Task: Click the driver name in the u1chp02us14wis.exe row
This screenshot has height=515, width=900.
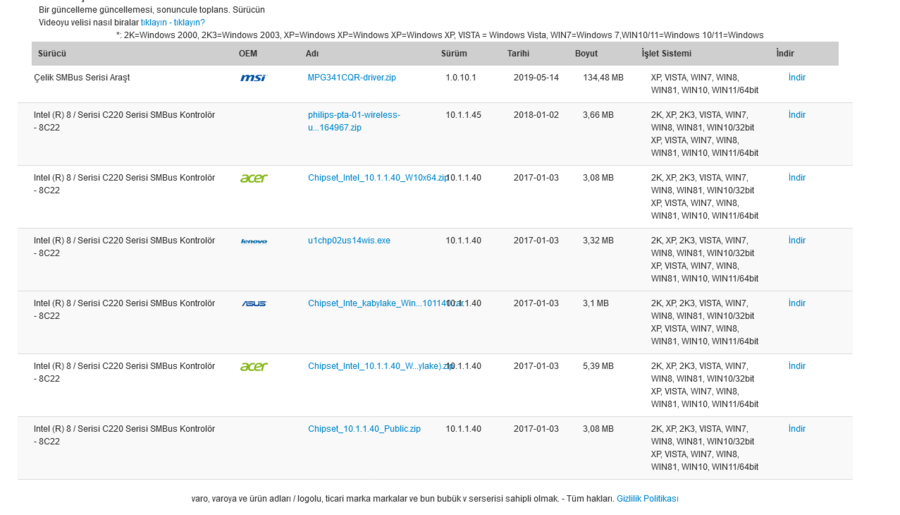Action: click(124, 247)
